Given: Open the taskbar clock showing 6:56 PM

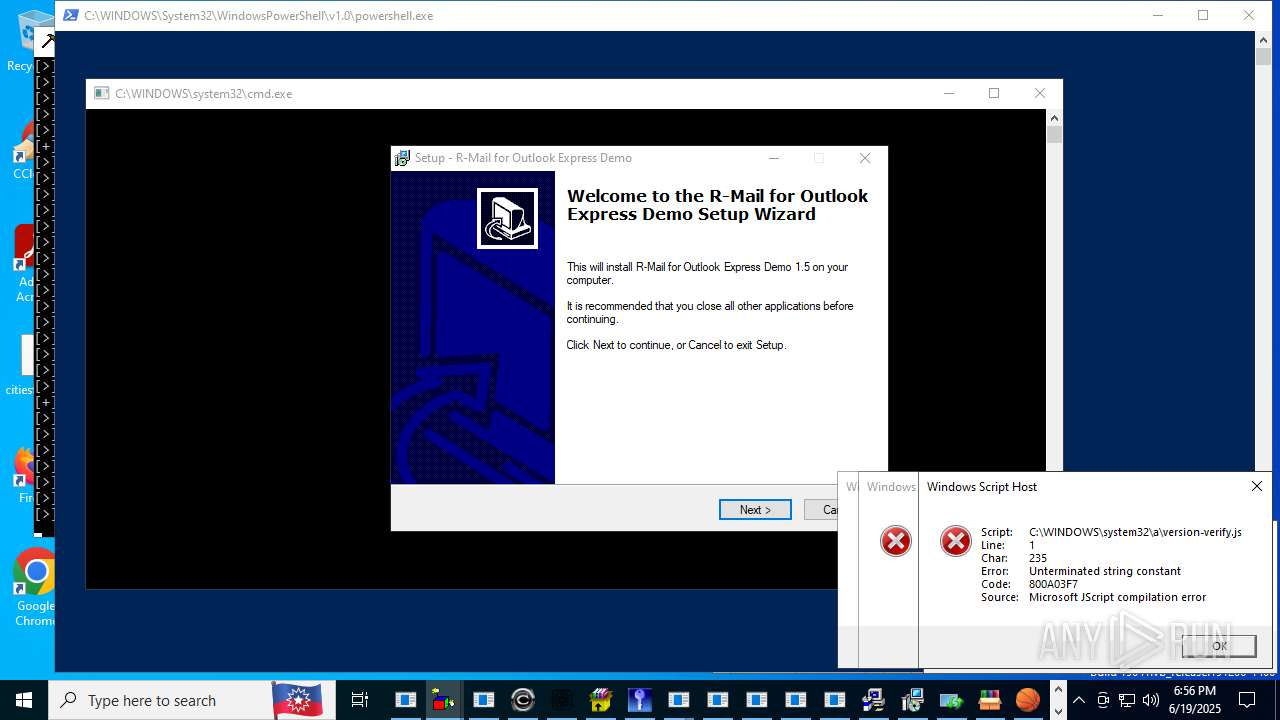Looking at the screenshot, I should (1195, 700).
